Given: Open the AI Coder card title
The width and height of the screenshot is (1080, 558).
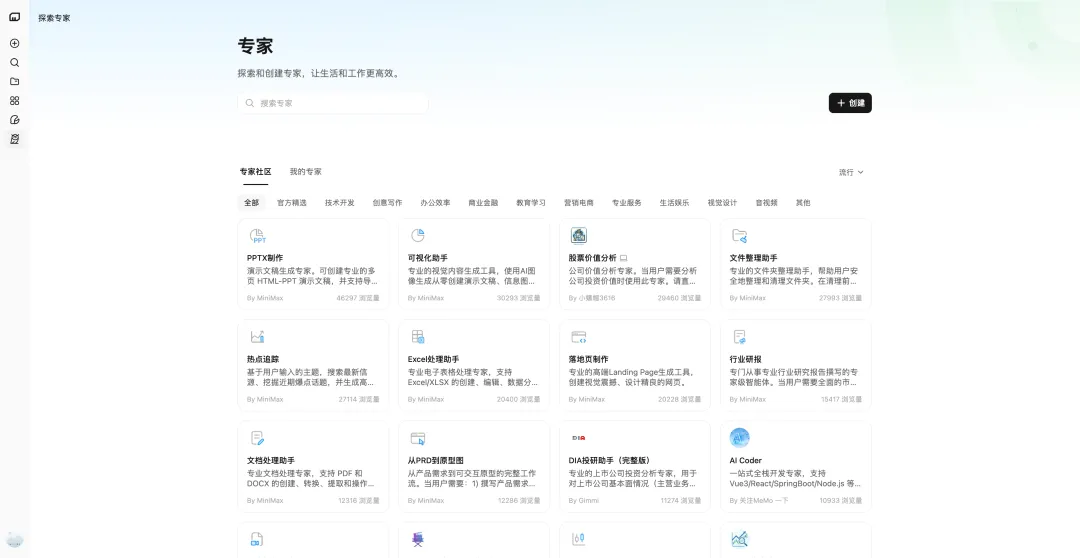Looking at the screenshot, I should [x=745, y=461].
